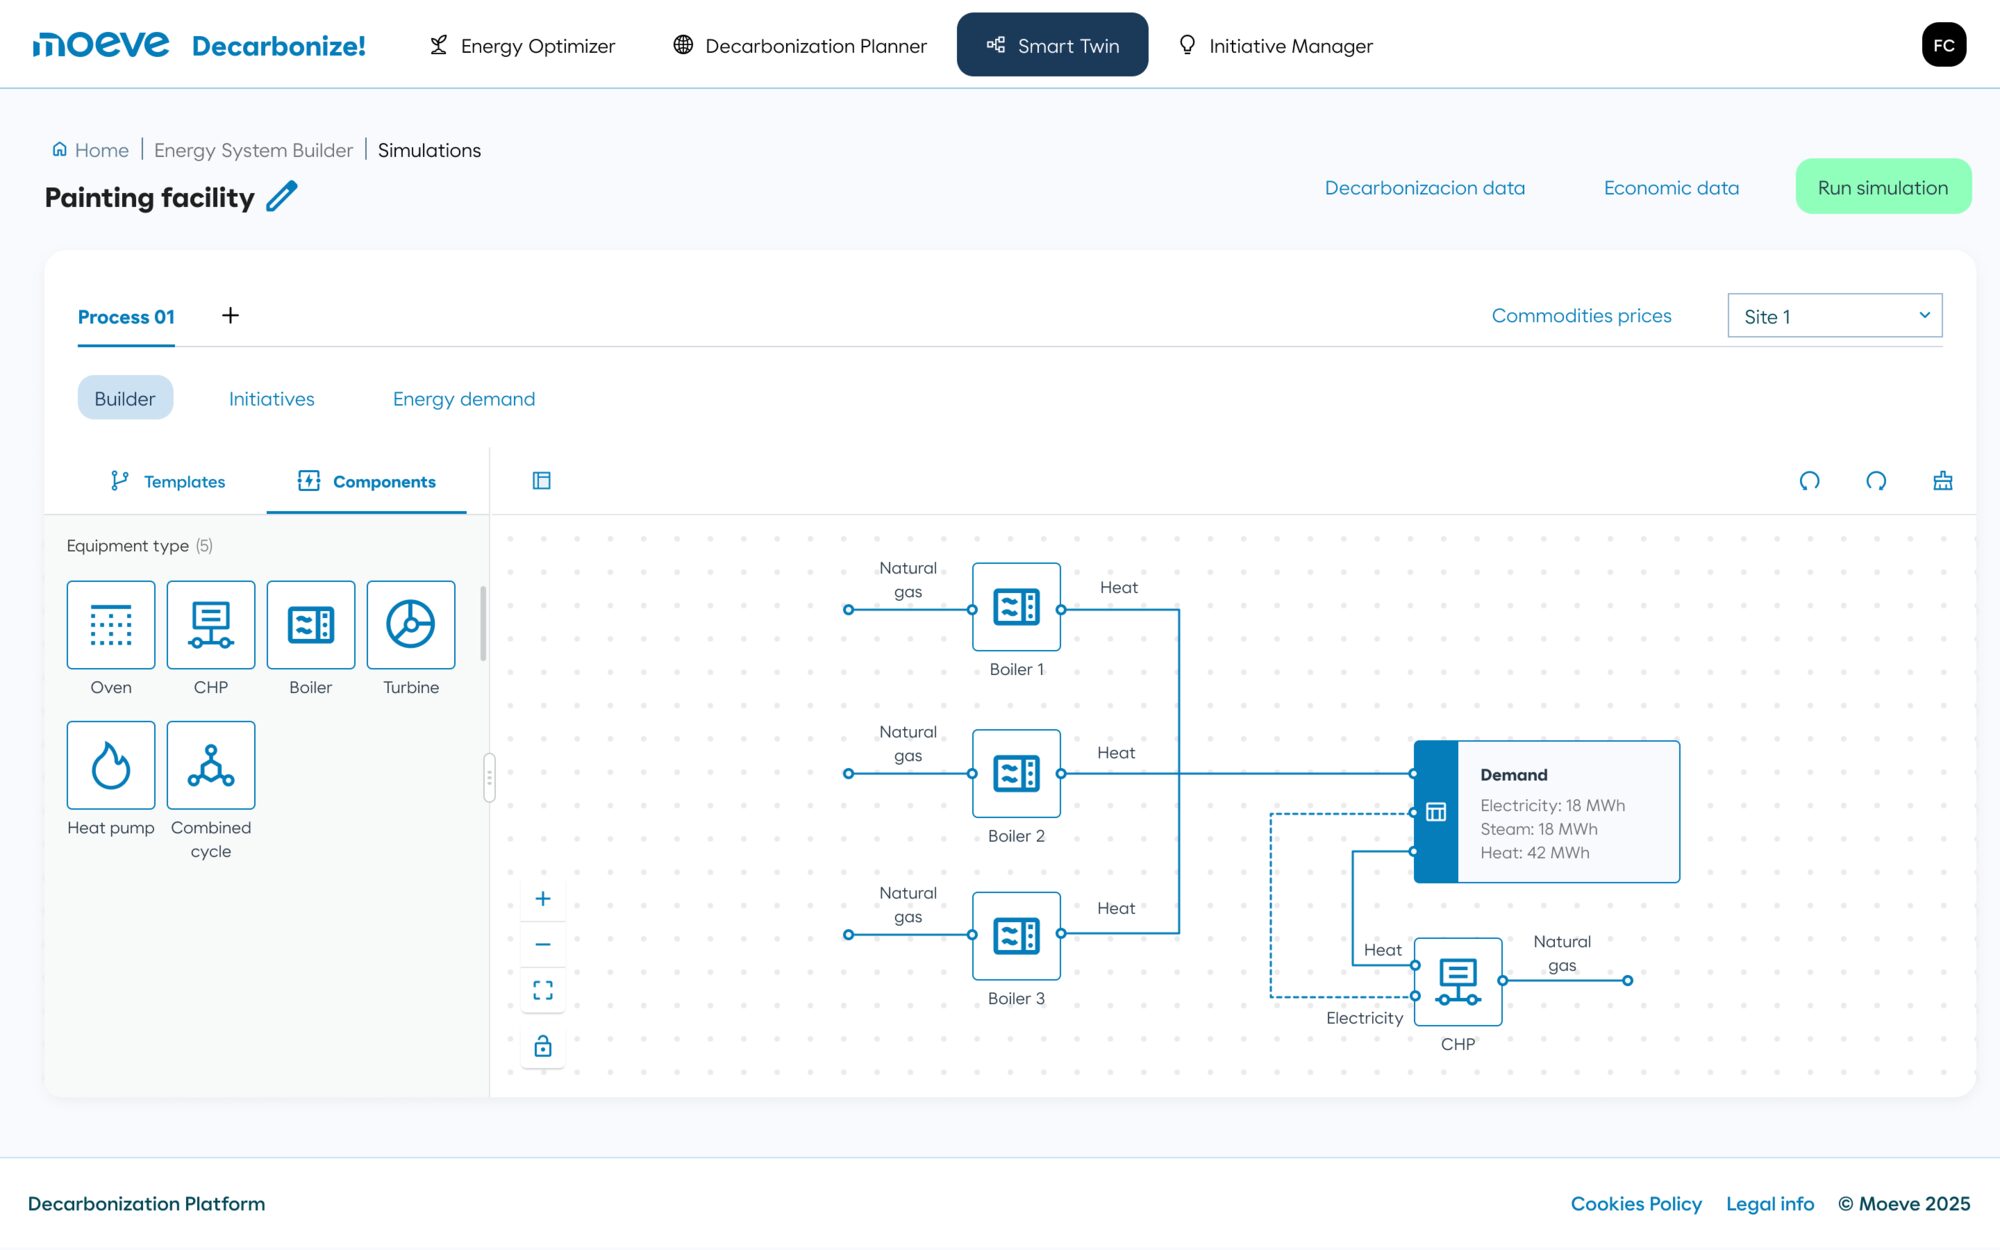Viewport: 2000px width, 1250px height.
Task: Switch to the Templates tab
Action: coord(167,481)
